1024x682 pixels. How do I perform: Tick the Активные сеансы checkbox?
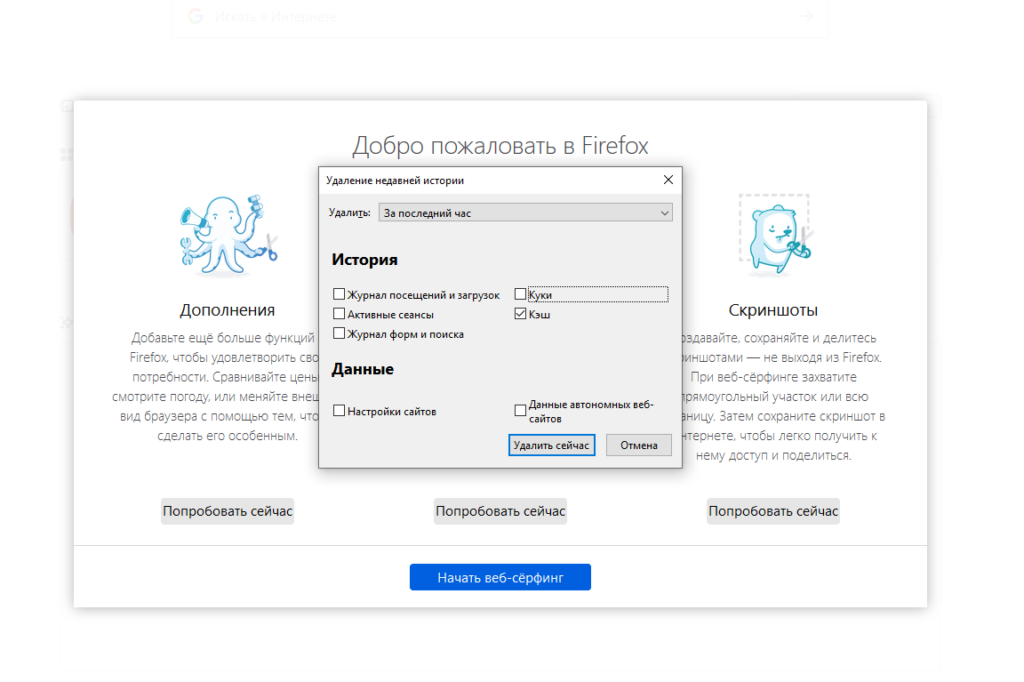click(340, 314)
